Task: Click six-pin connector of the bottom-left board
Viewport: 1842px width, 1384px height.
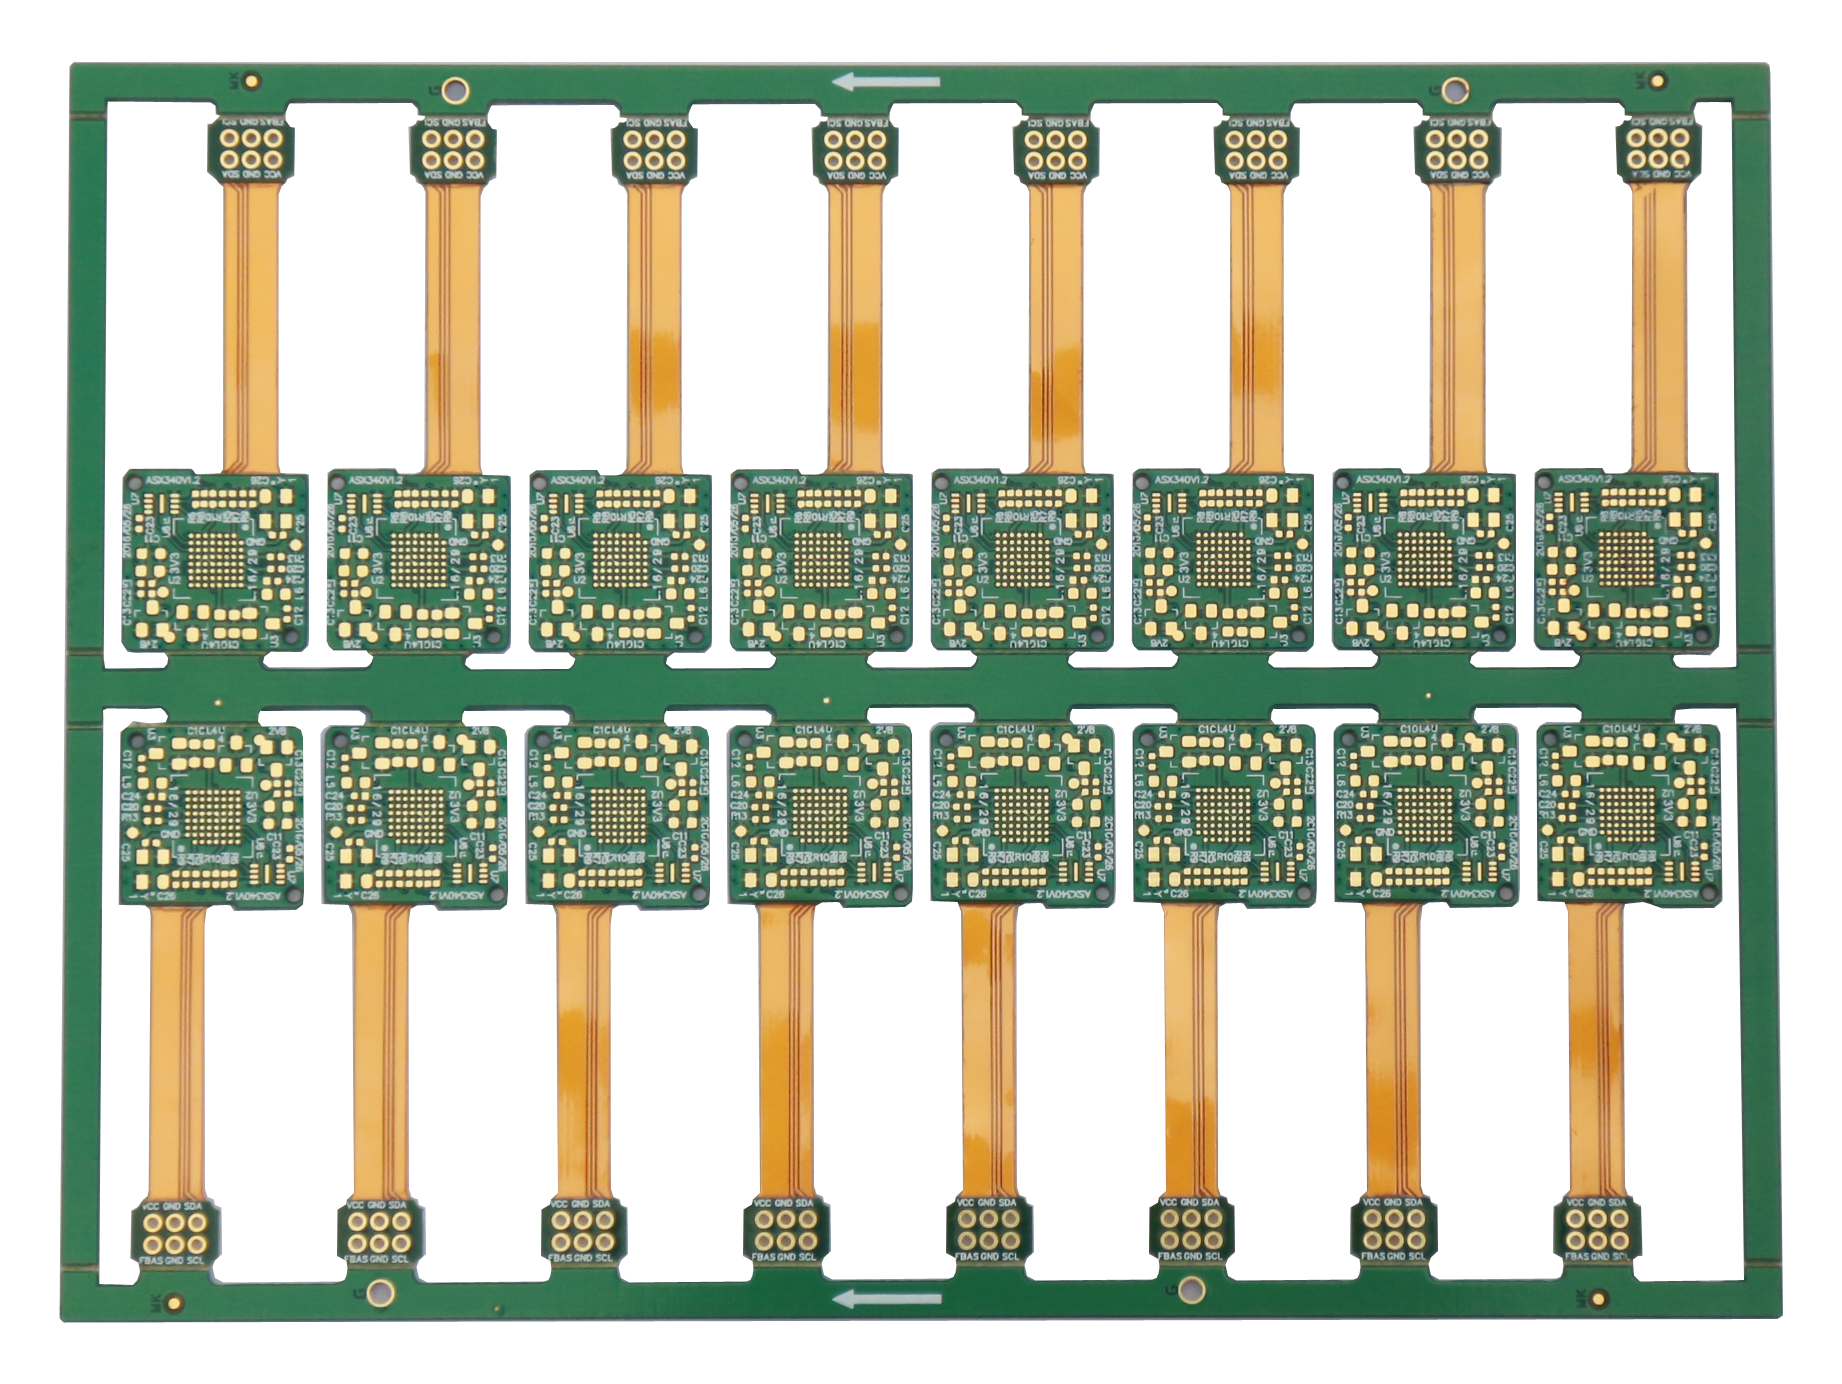Action: (x=176, y=1231)
